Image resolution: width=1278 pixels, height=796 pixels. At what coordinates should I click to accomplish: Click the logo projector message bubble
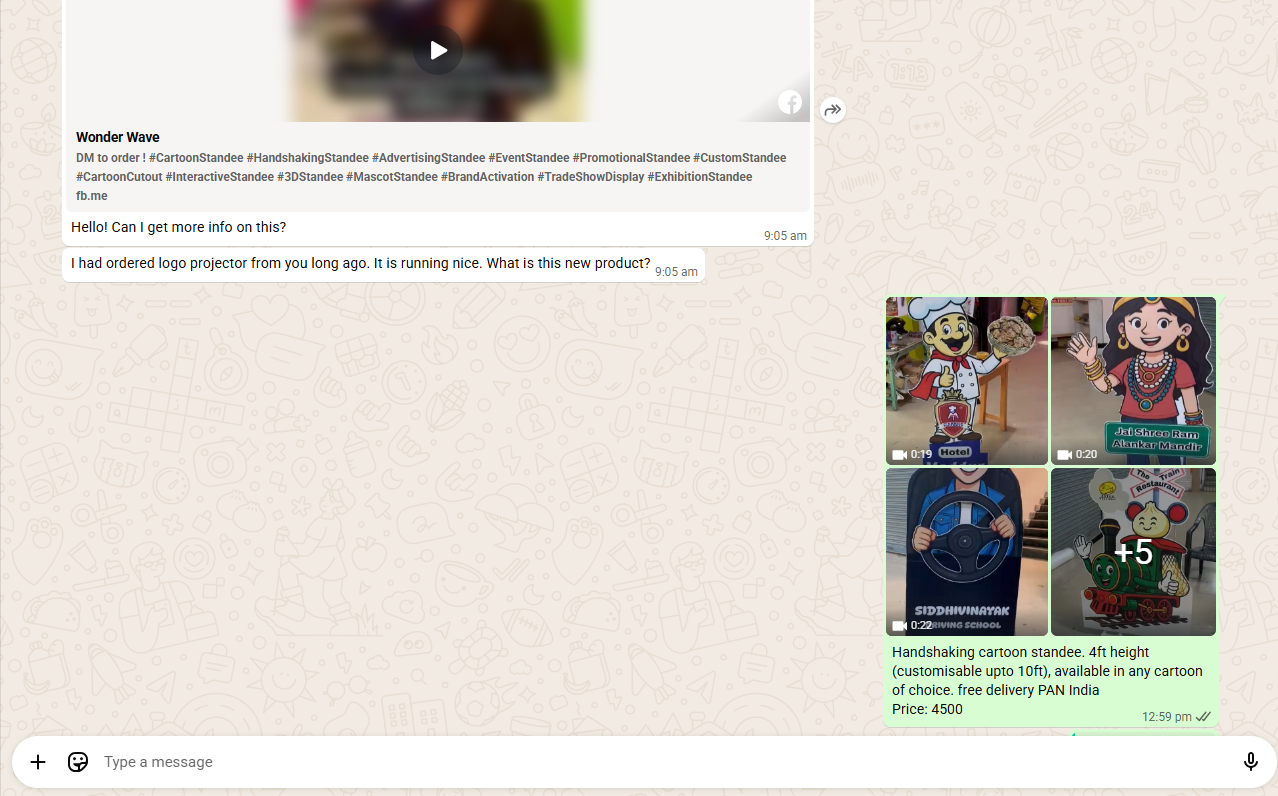361,264
